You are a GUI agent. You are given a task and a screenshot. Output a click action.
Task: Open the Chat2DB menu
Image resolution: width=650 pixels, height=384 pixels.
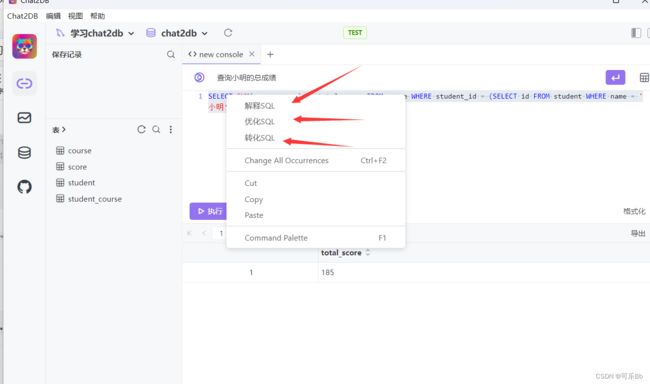[x=22, y=16]
